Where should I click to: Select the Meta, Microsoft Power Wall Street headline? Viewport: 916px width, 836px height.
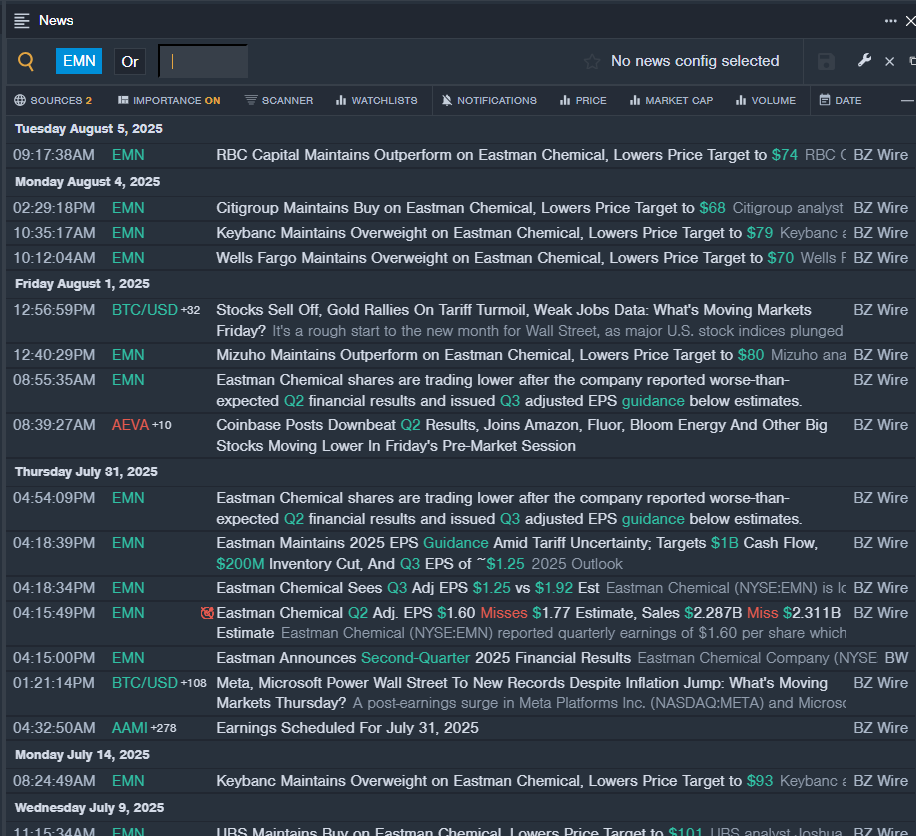click(522, 693)
